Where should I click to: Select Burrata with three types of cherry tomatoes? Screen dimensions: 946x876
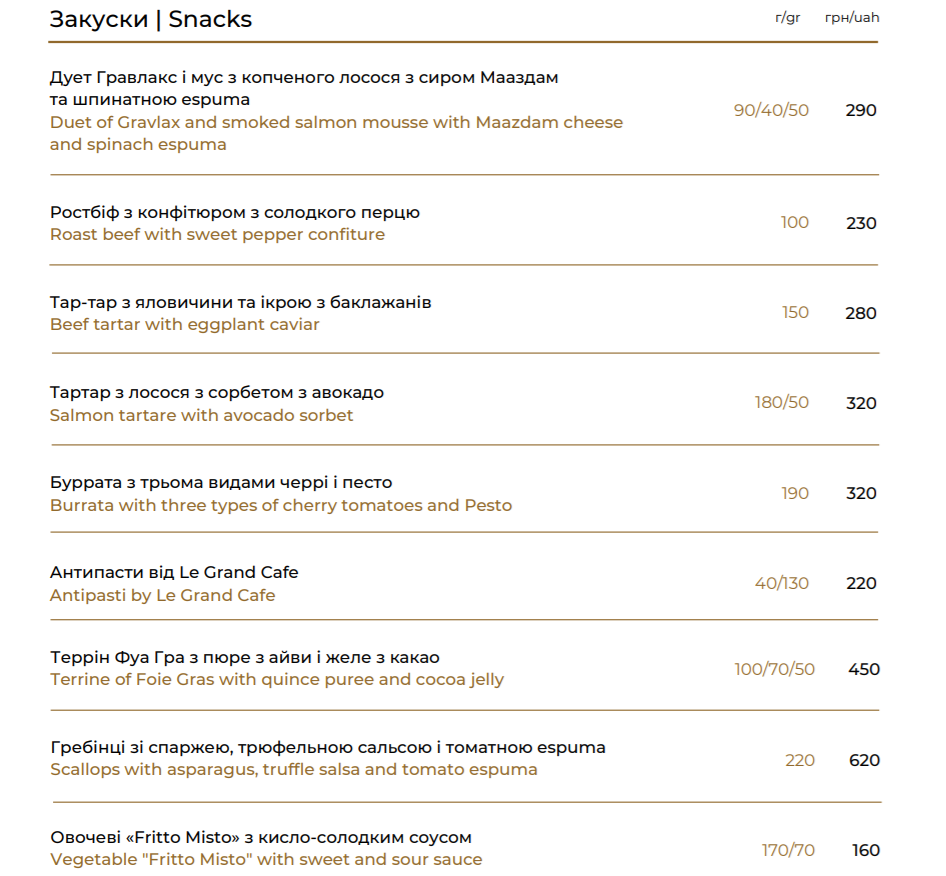pyautogui.click(x=281, y=505)
